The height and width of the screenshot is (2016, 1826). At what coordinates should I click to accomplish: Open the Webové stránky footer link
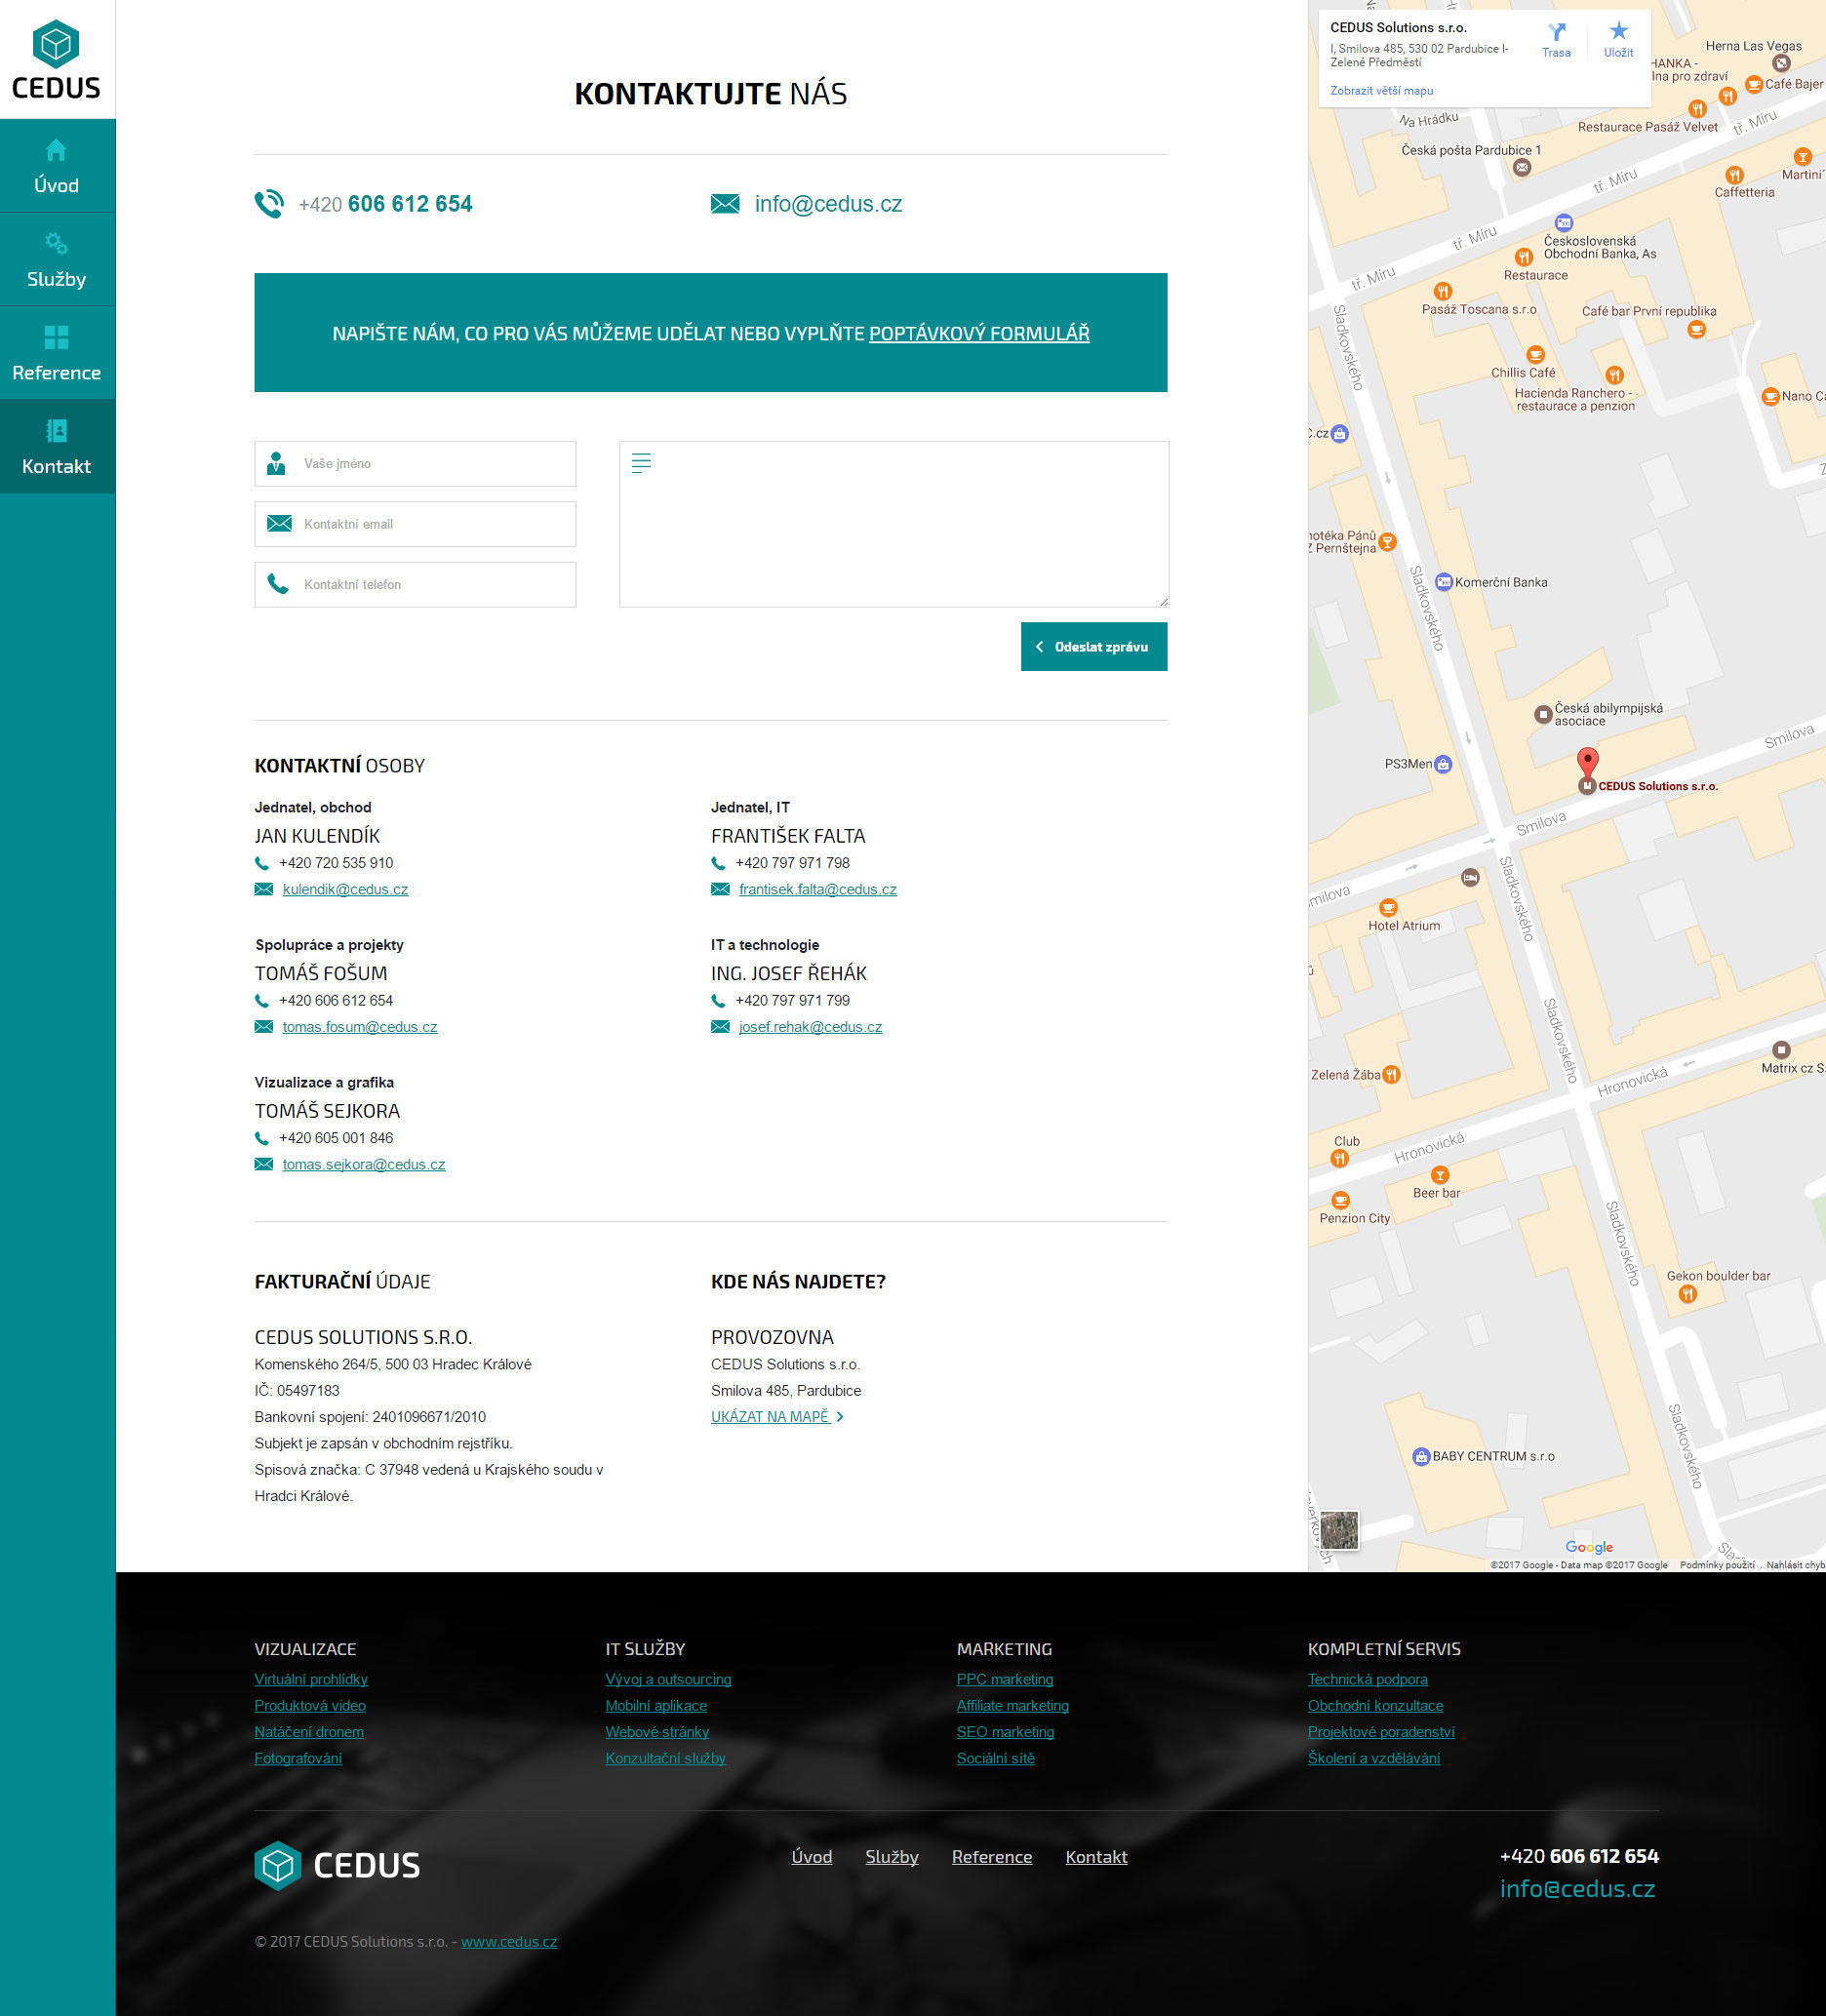[657, 1732]
